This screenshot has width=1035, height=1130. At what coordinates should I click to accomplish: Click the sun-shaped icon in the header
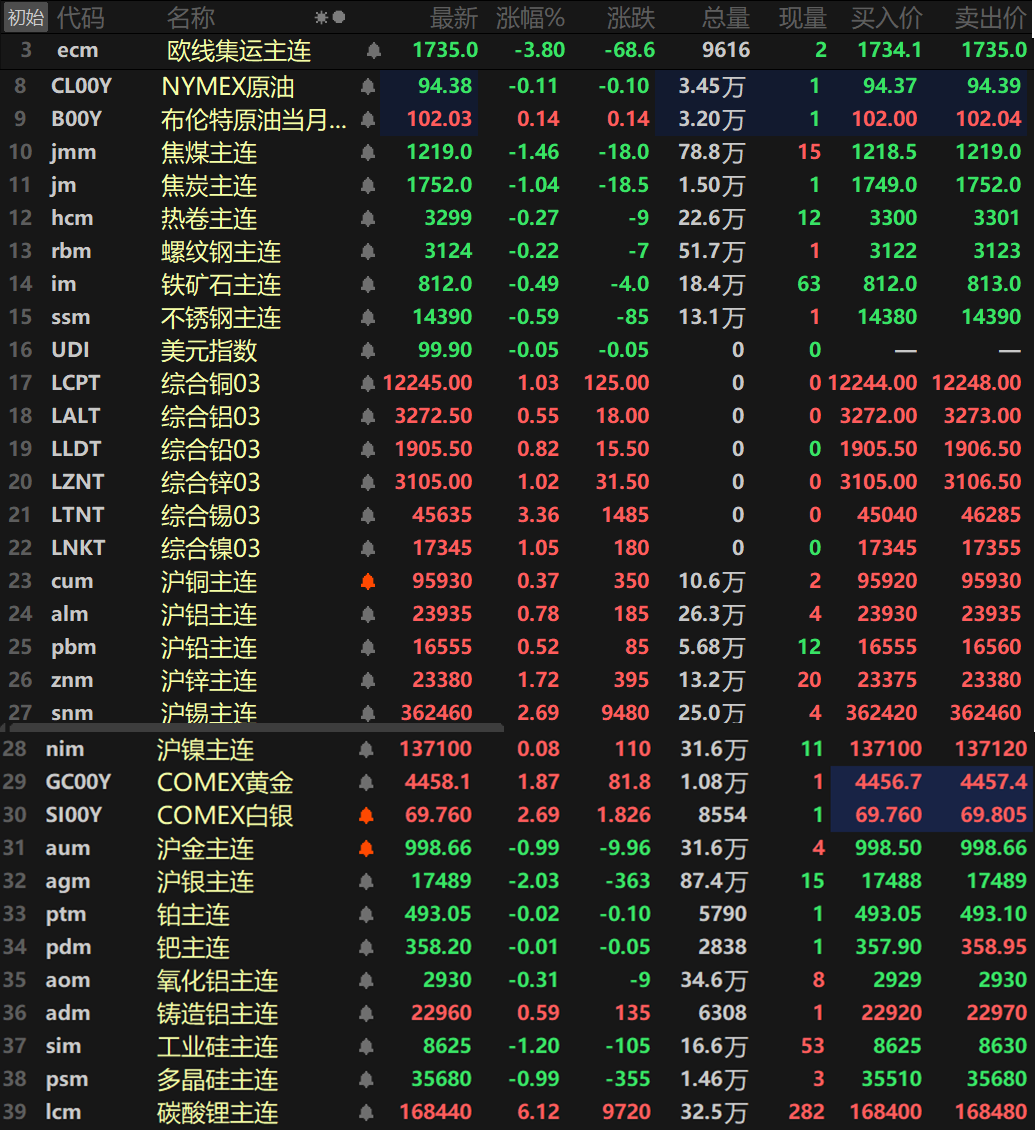pyautogui.click(x=321, y=17)
